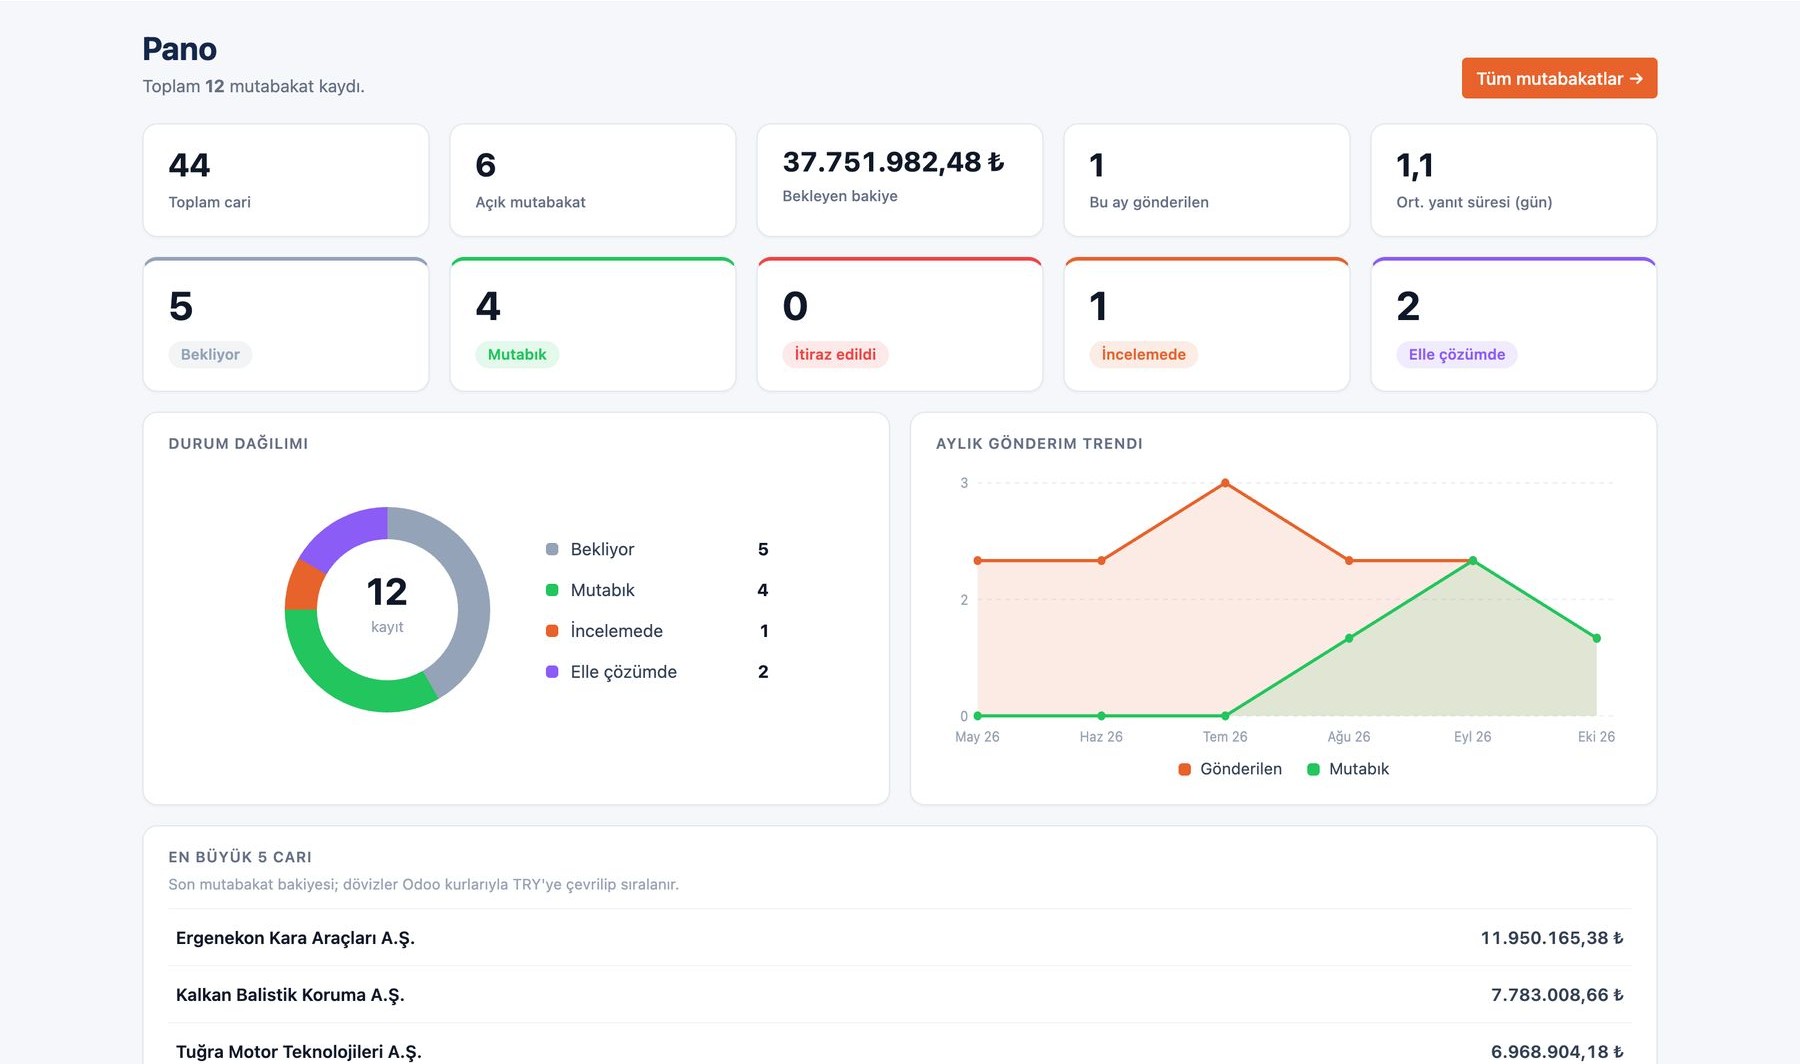1800x1064 pixels.
Task: Click the AYLIK GÖNDERIM TRENDI panel title
Action: click(x=1039, y=444)
